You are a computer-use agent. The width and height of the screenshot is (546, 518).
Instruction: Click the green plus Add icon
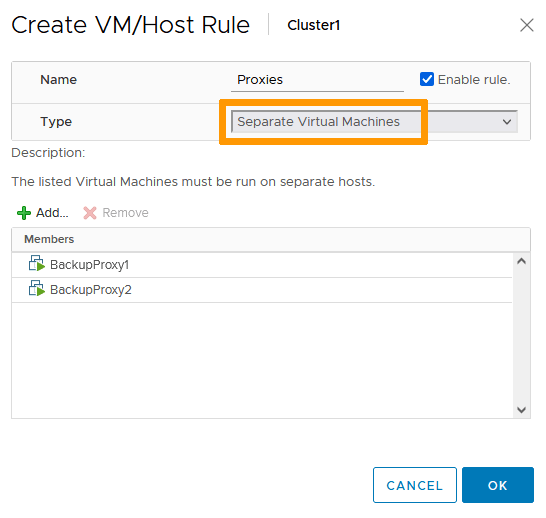point(24,213)
